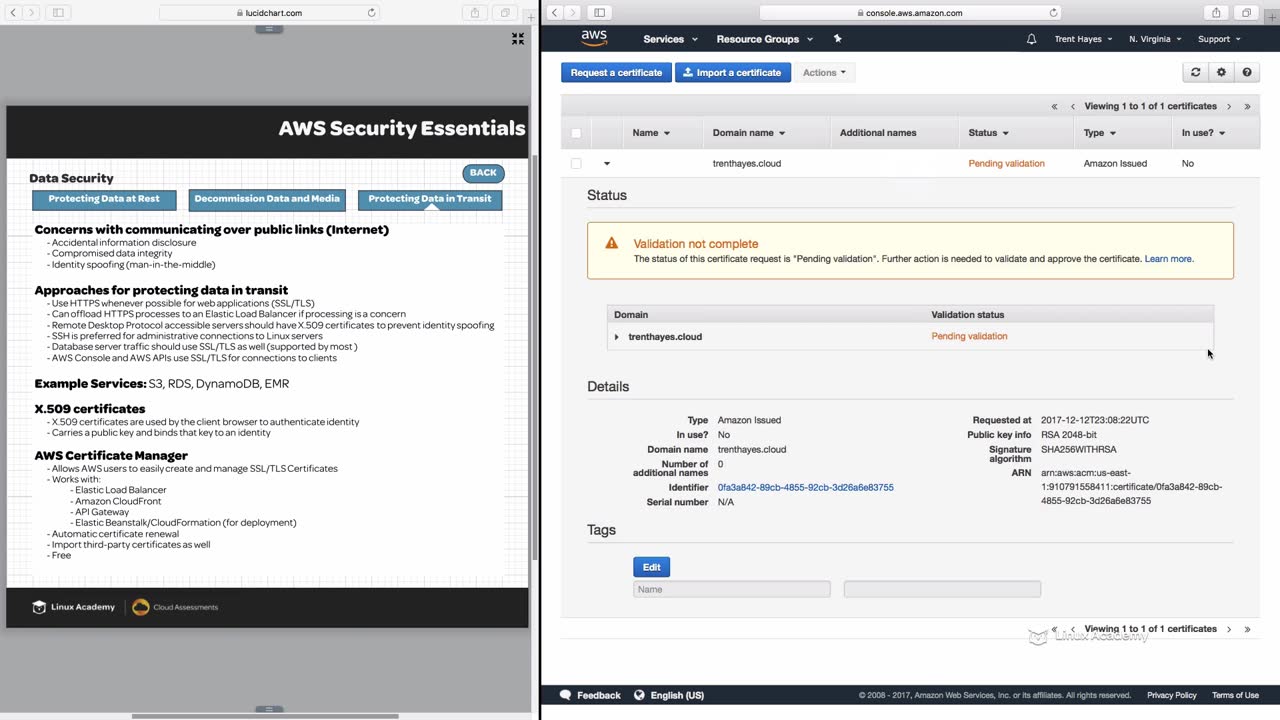Screen dimensions: 1280x720
Task: Select the Protecting Data in Transit tab
Action: (x=430, y=199)
